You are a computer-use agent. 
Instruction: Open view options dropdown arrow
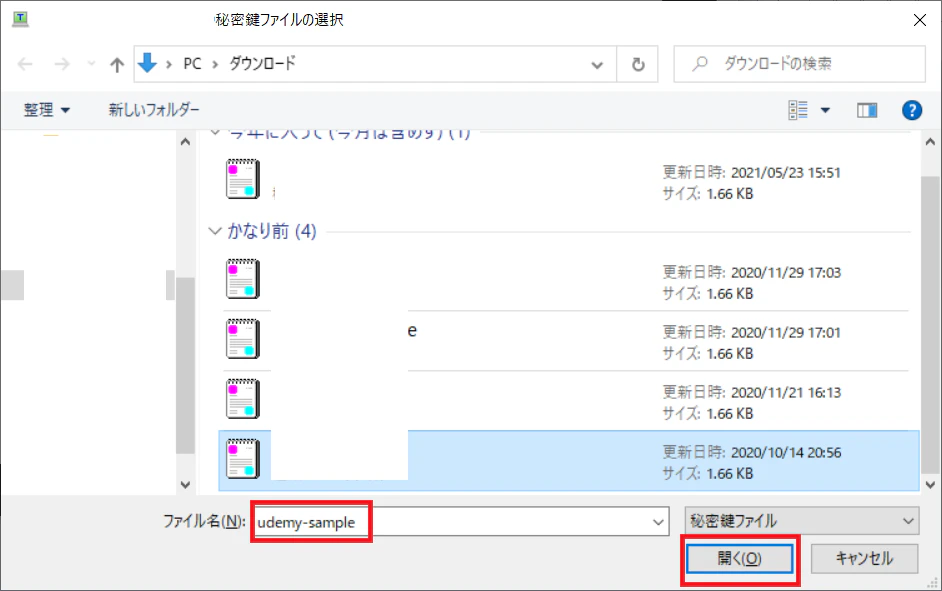pos(825,110)
